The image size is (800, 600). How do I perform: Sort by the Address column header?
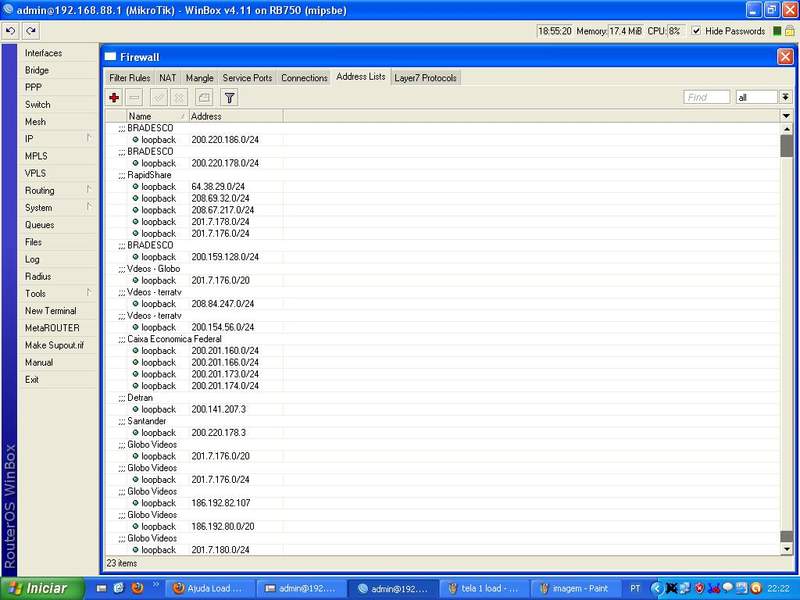click(x=236, y=116)
